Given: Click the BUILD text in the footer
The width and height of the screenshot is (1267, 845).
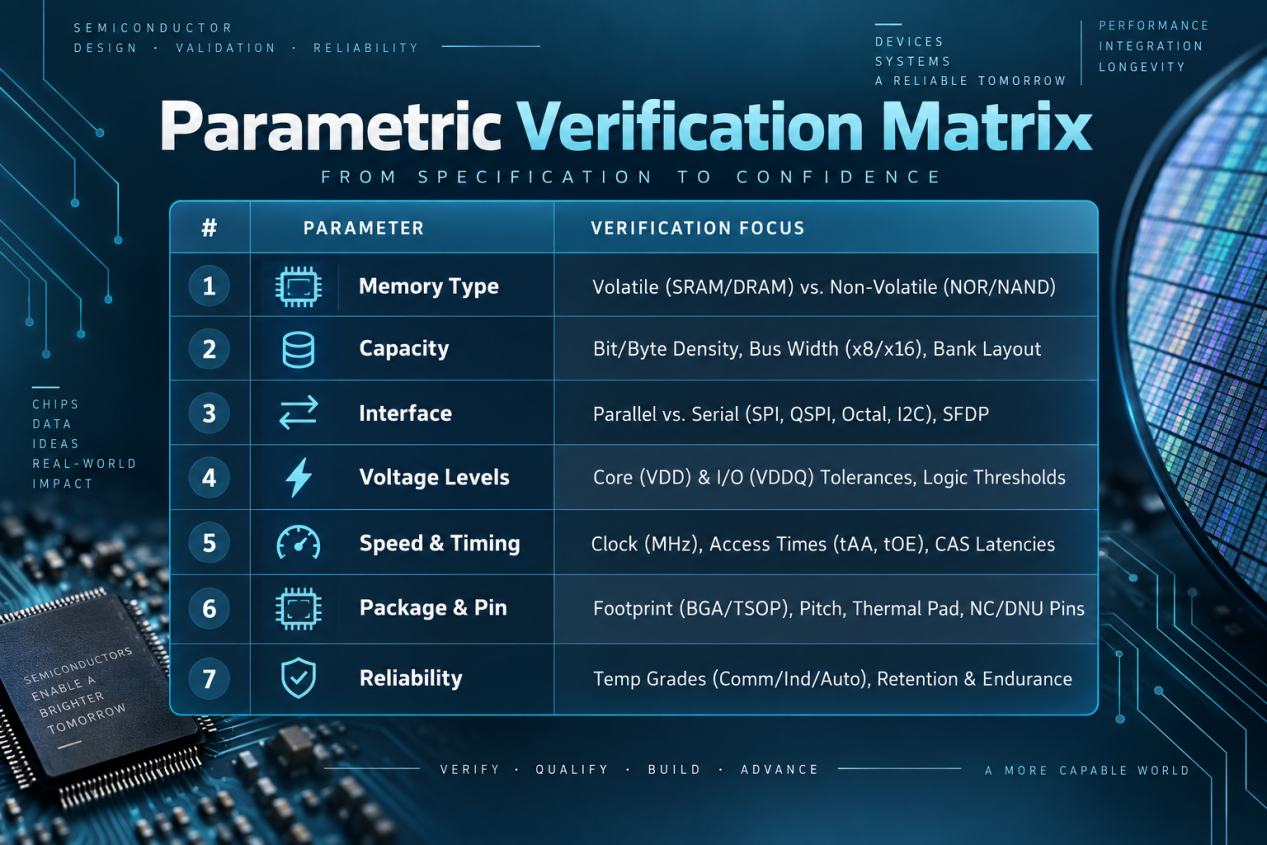Looking at the screenshot, I should click(x=675, y=770).
